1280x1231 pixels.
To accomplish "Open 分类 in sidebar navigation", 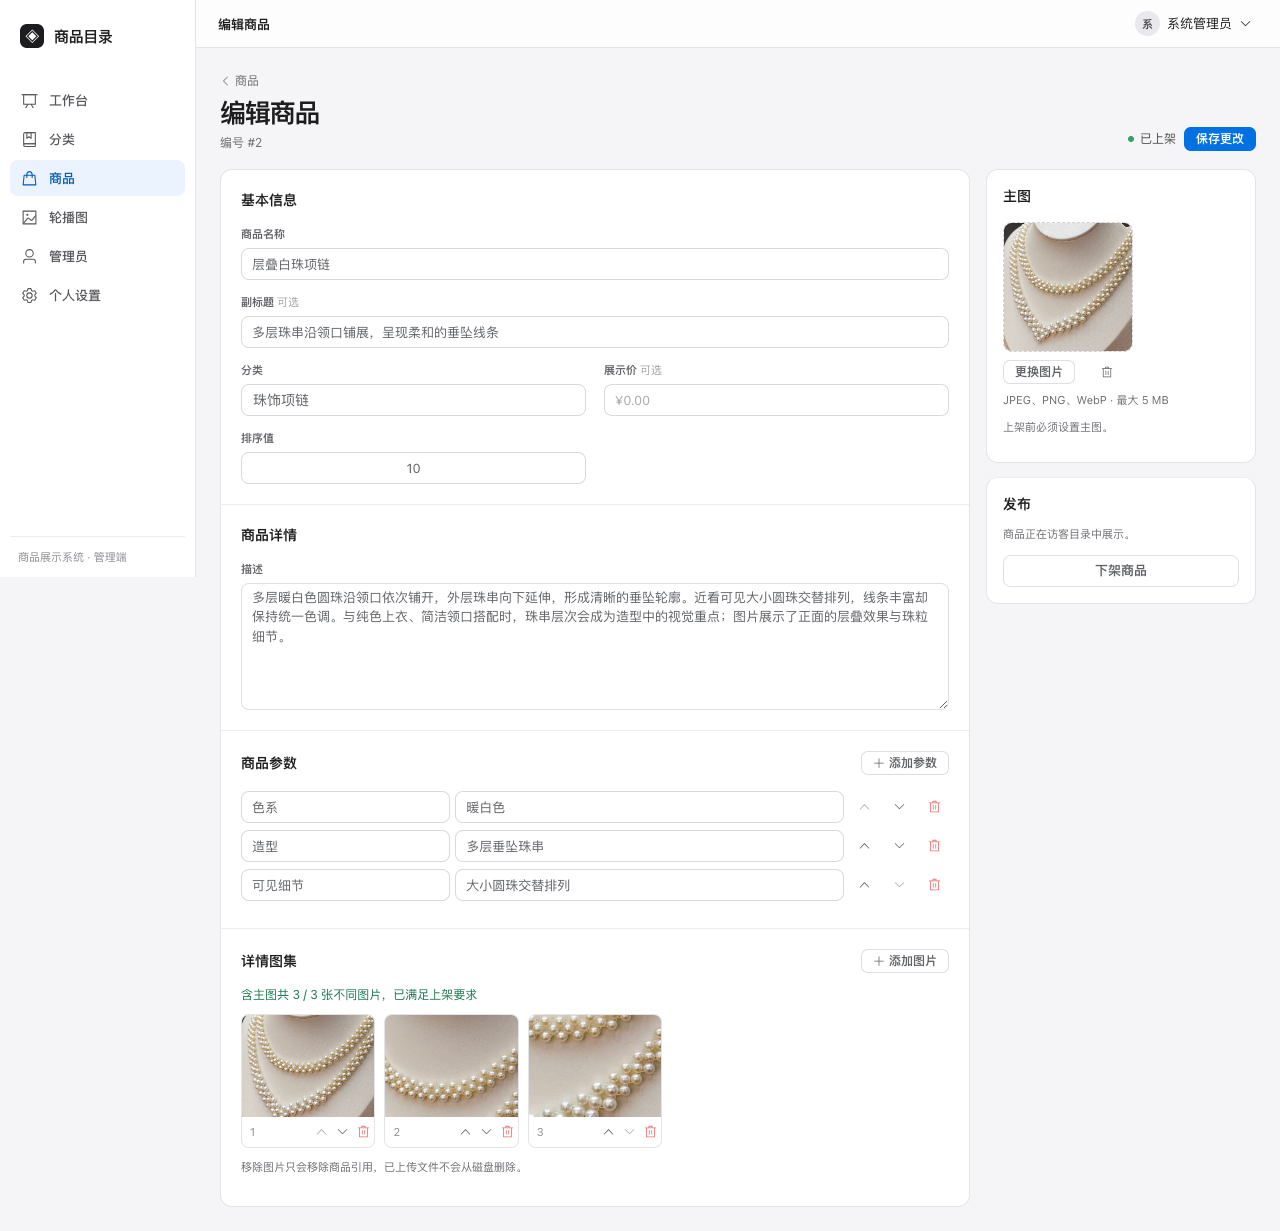I will click(97, 139).
